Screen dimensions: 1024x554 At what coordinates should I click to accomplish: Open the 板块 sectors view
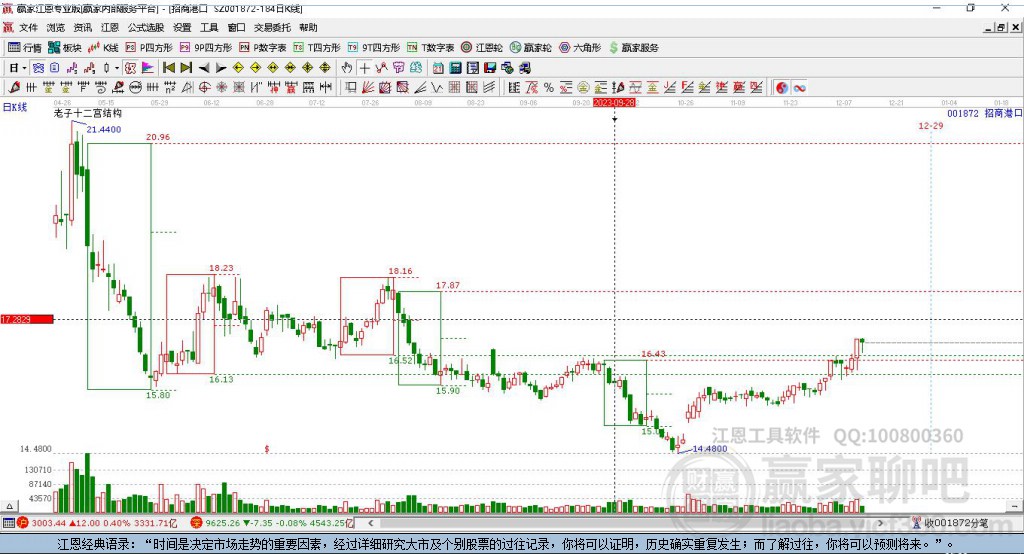[x=65, y=48]
